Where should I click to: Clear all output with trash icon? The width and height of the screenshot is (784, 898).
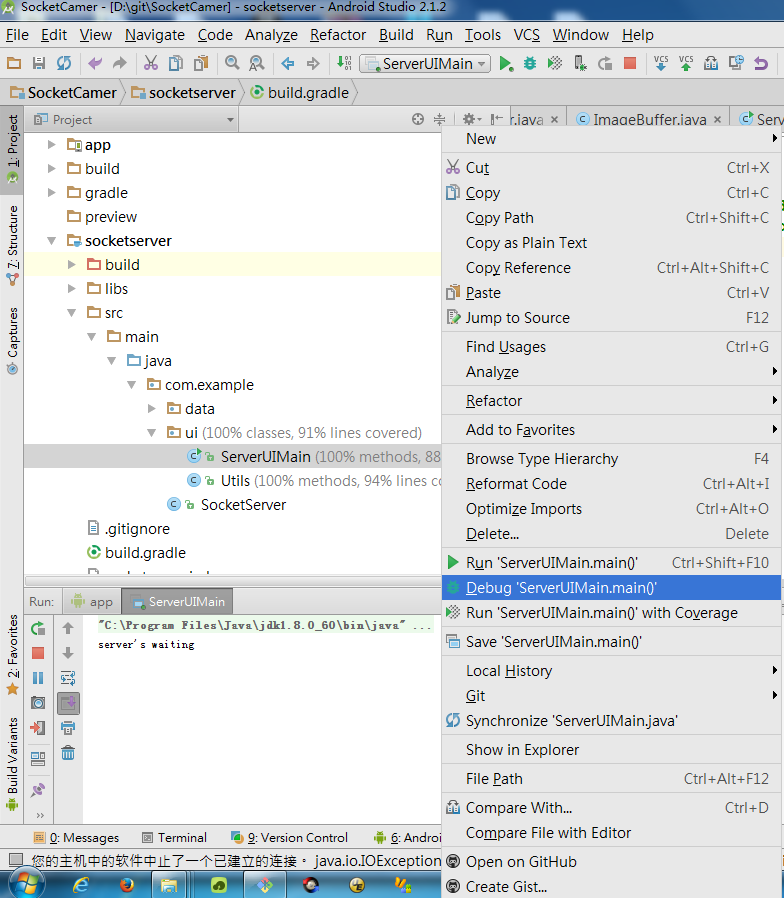coord(68,753)
